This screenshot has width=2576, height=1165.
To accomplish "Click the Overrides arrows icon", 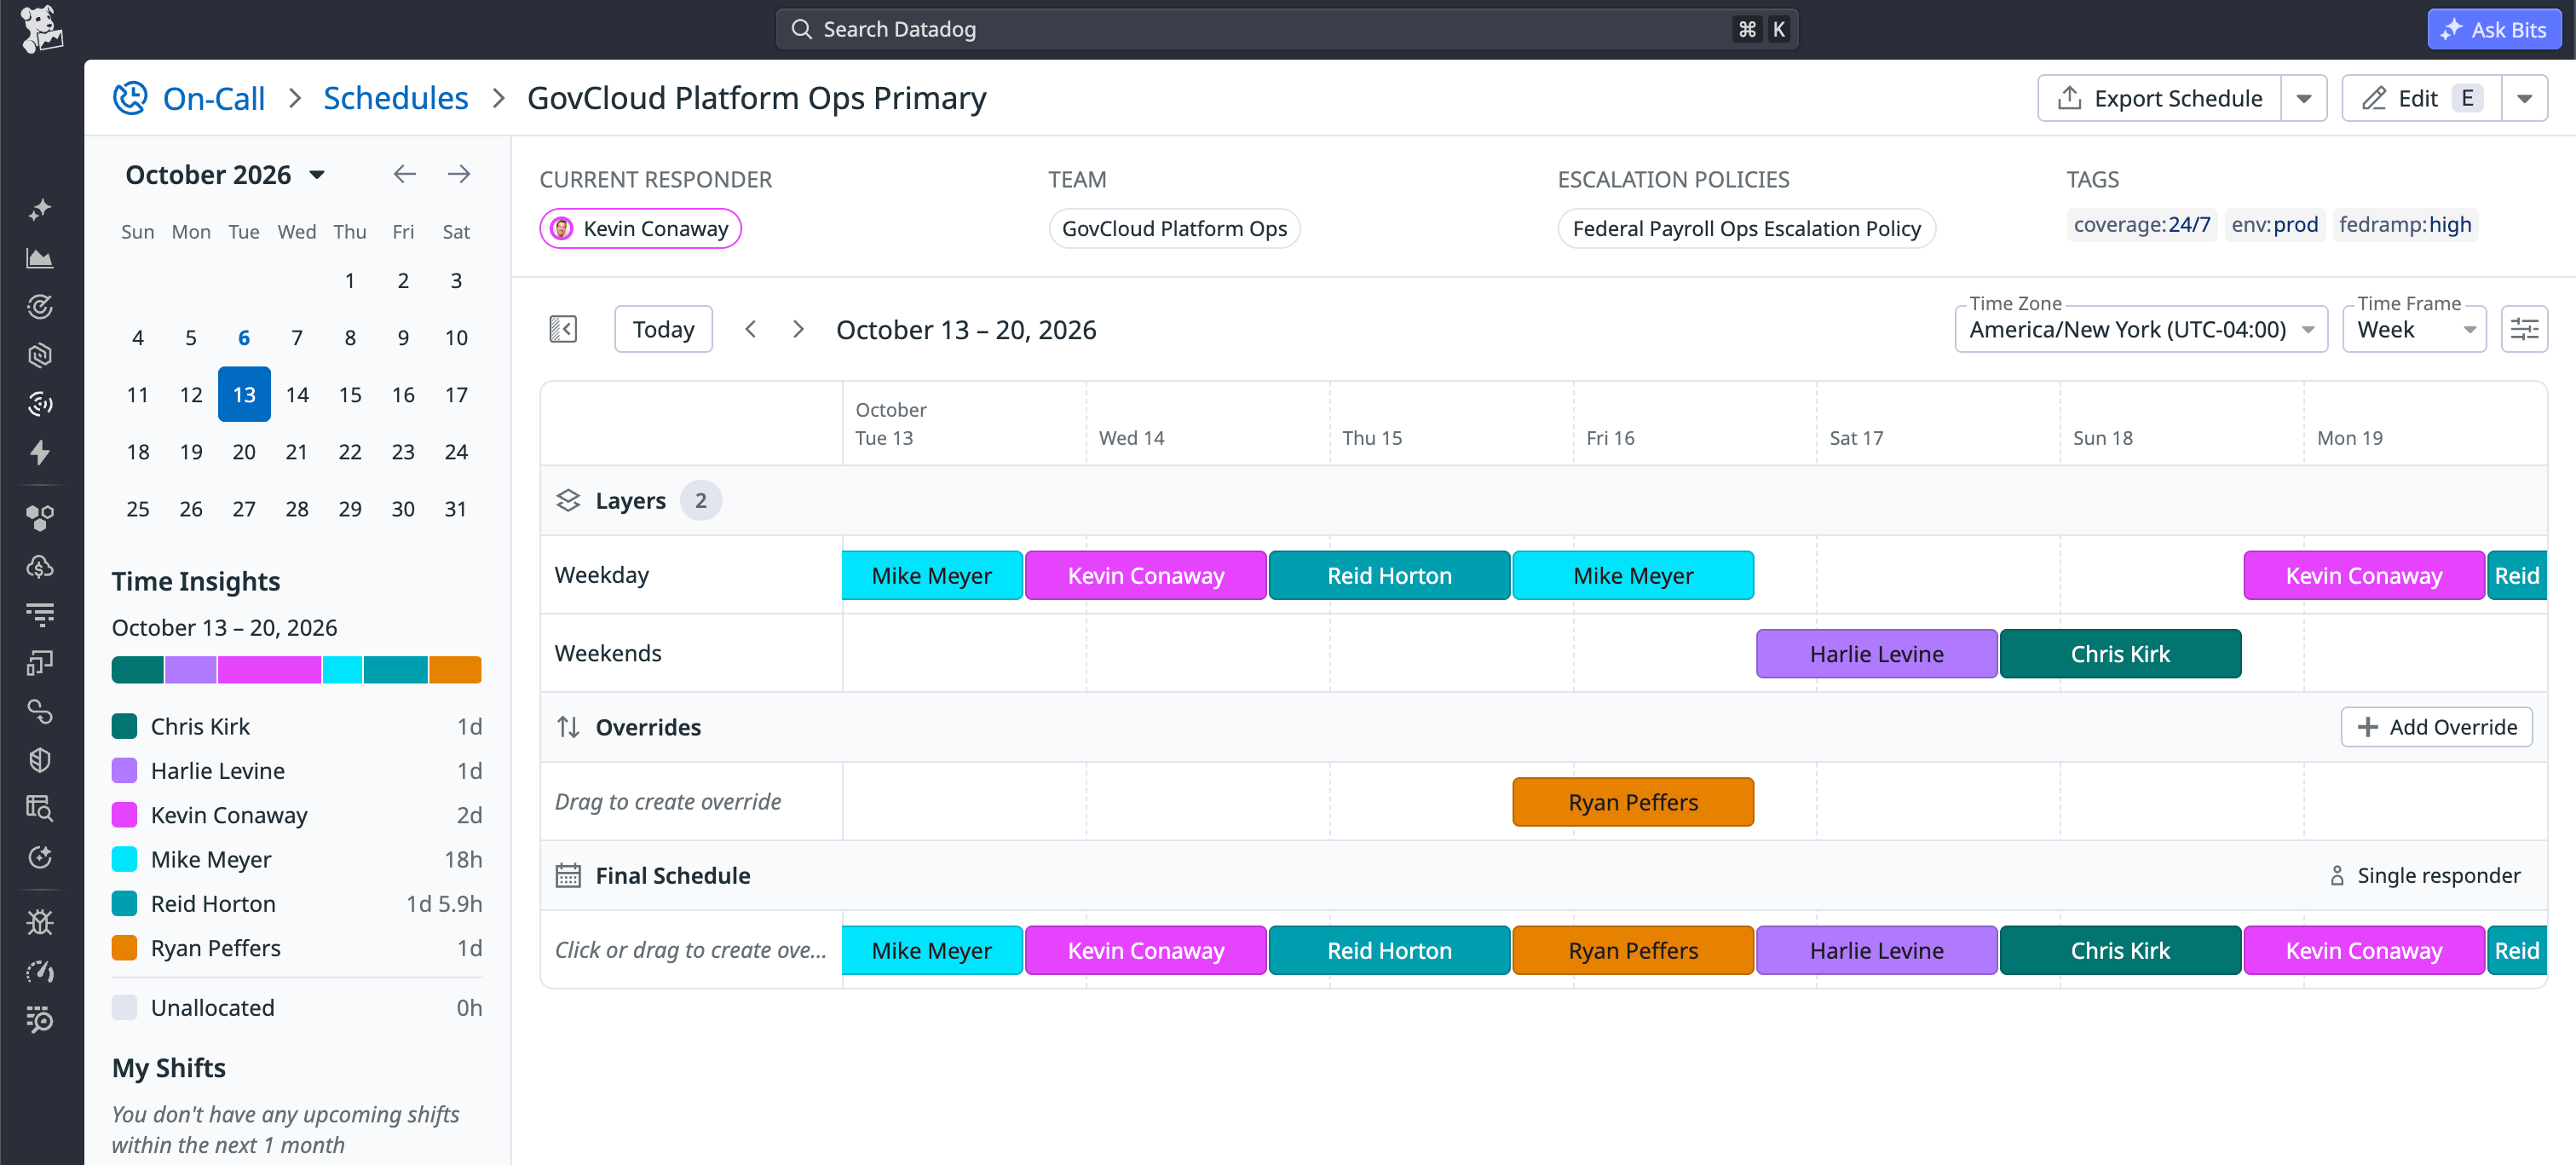I will pyautogui.click(x=568, y=727).
